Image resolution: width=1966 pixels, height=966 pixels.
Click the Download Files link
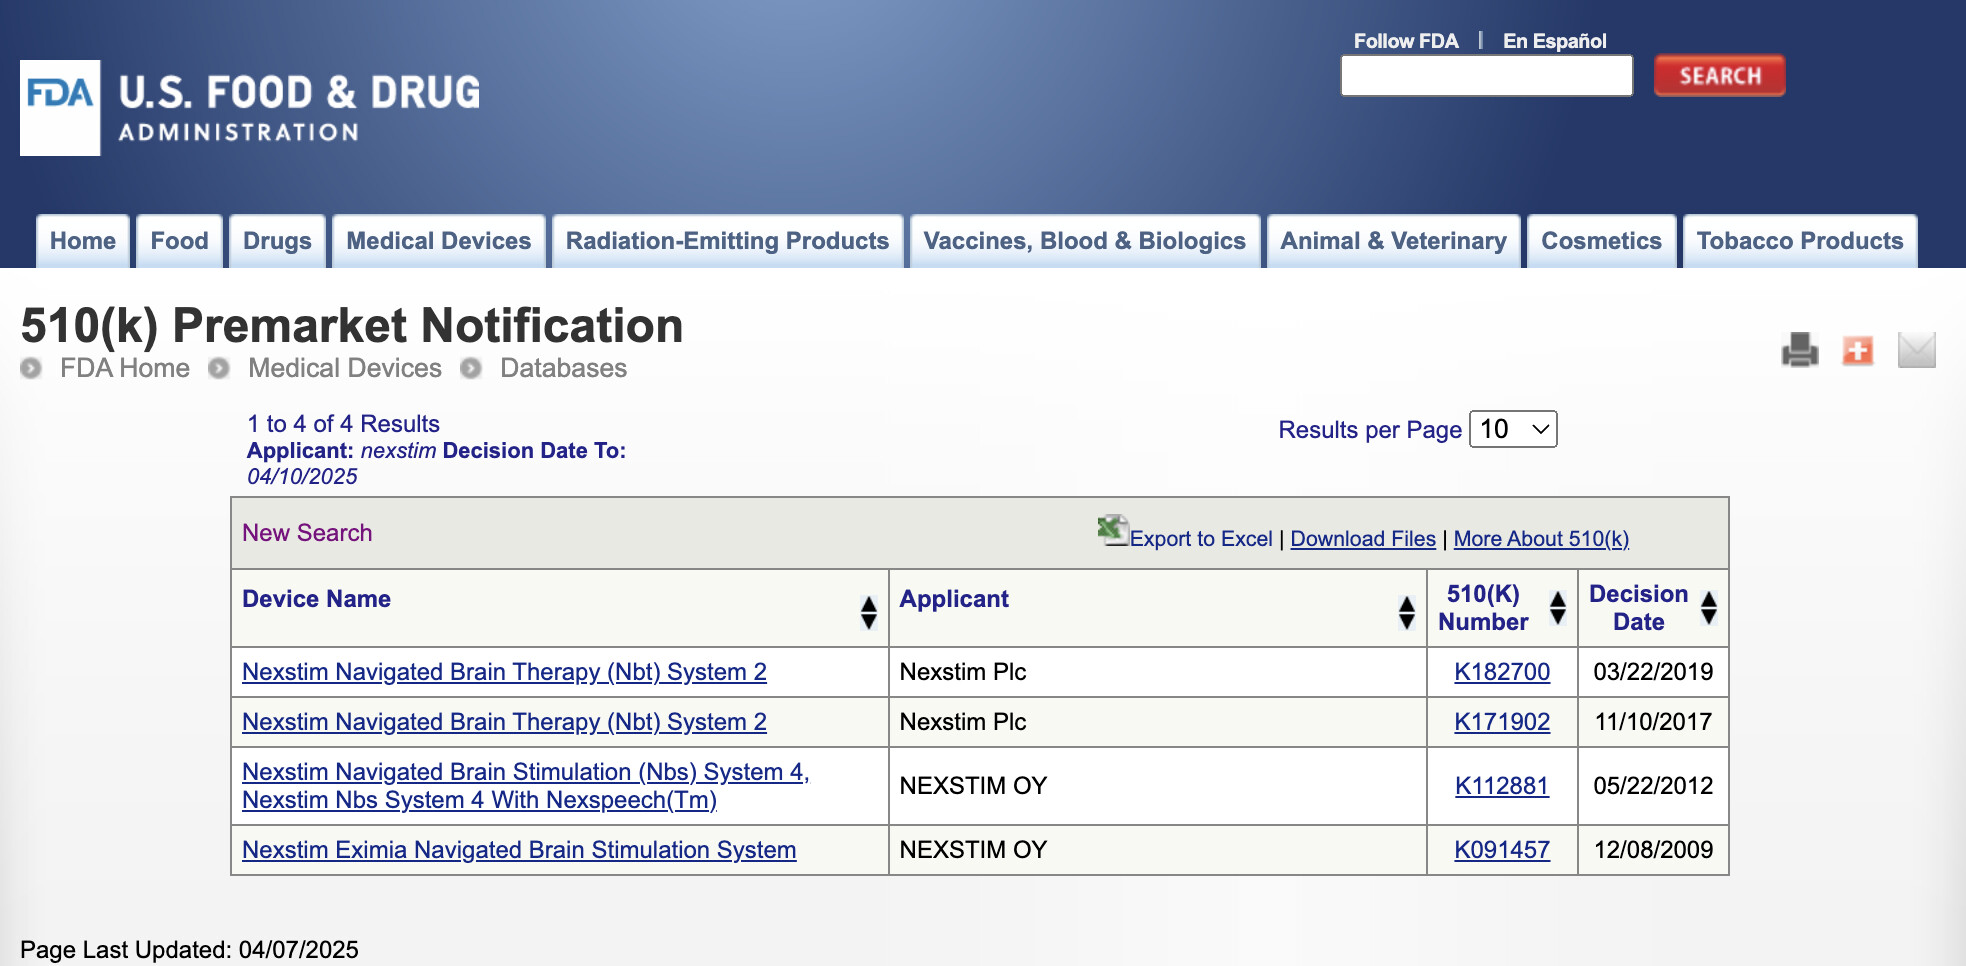click(1362, 539)
